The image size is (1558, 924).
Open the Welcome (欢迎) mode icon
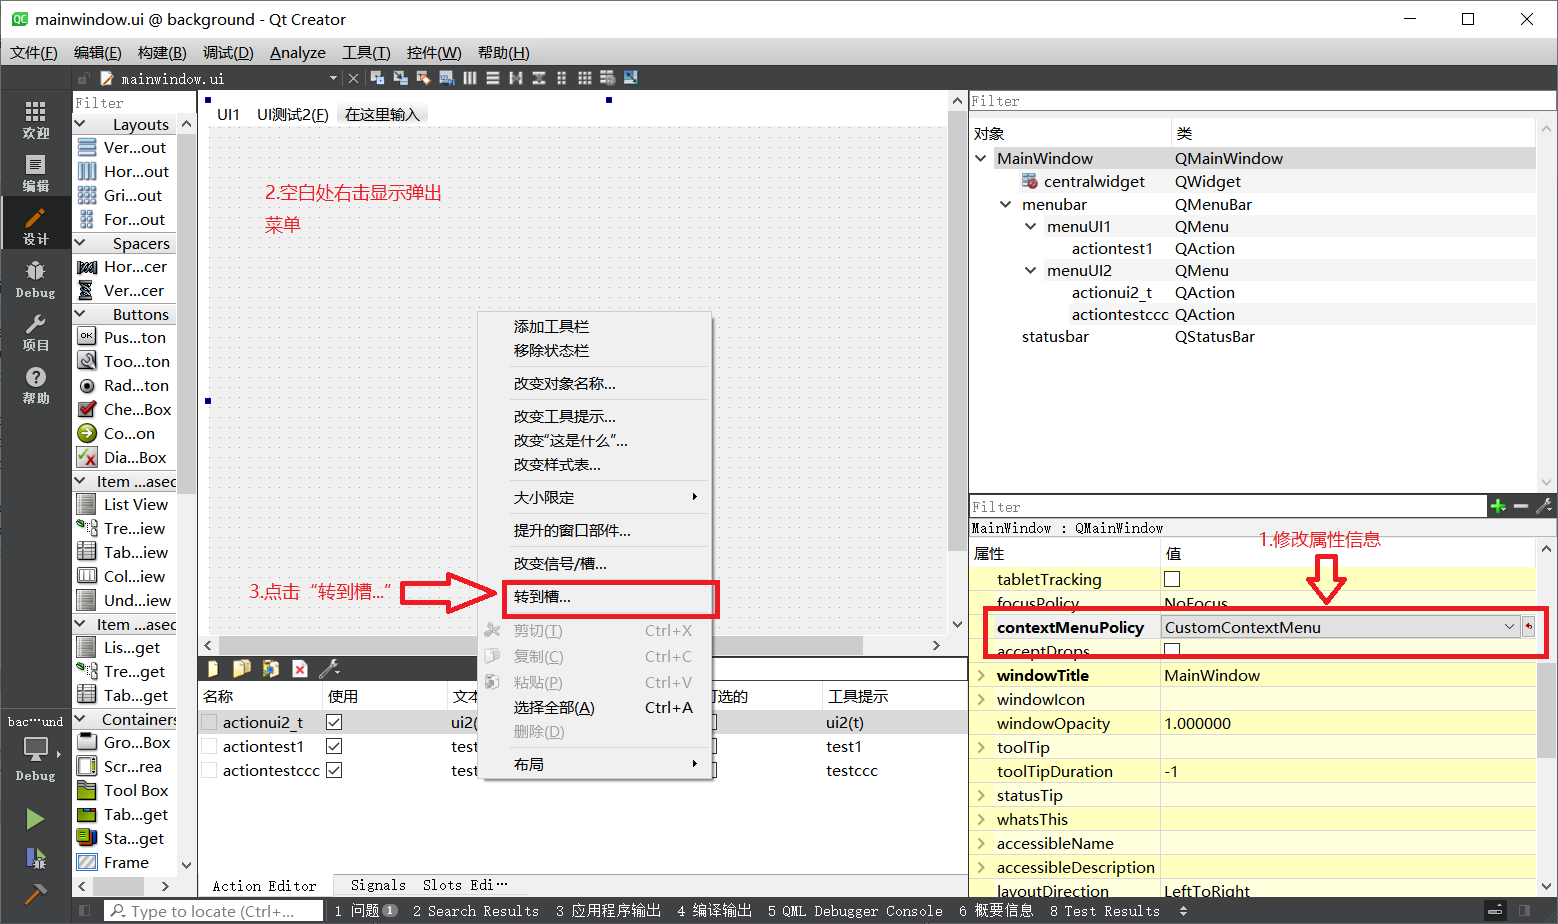tap(35, 120)
